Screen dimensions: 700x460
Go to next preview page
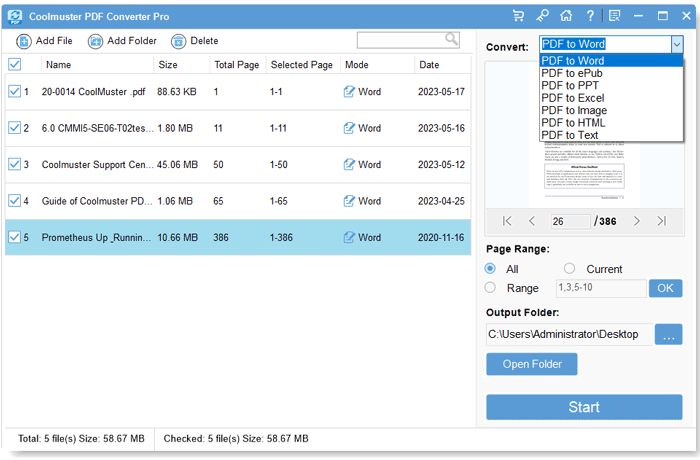pyautogui.click(x=637, y=221)
